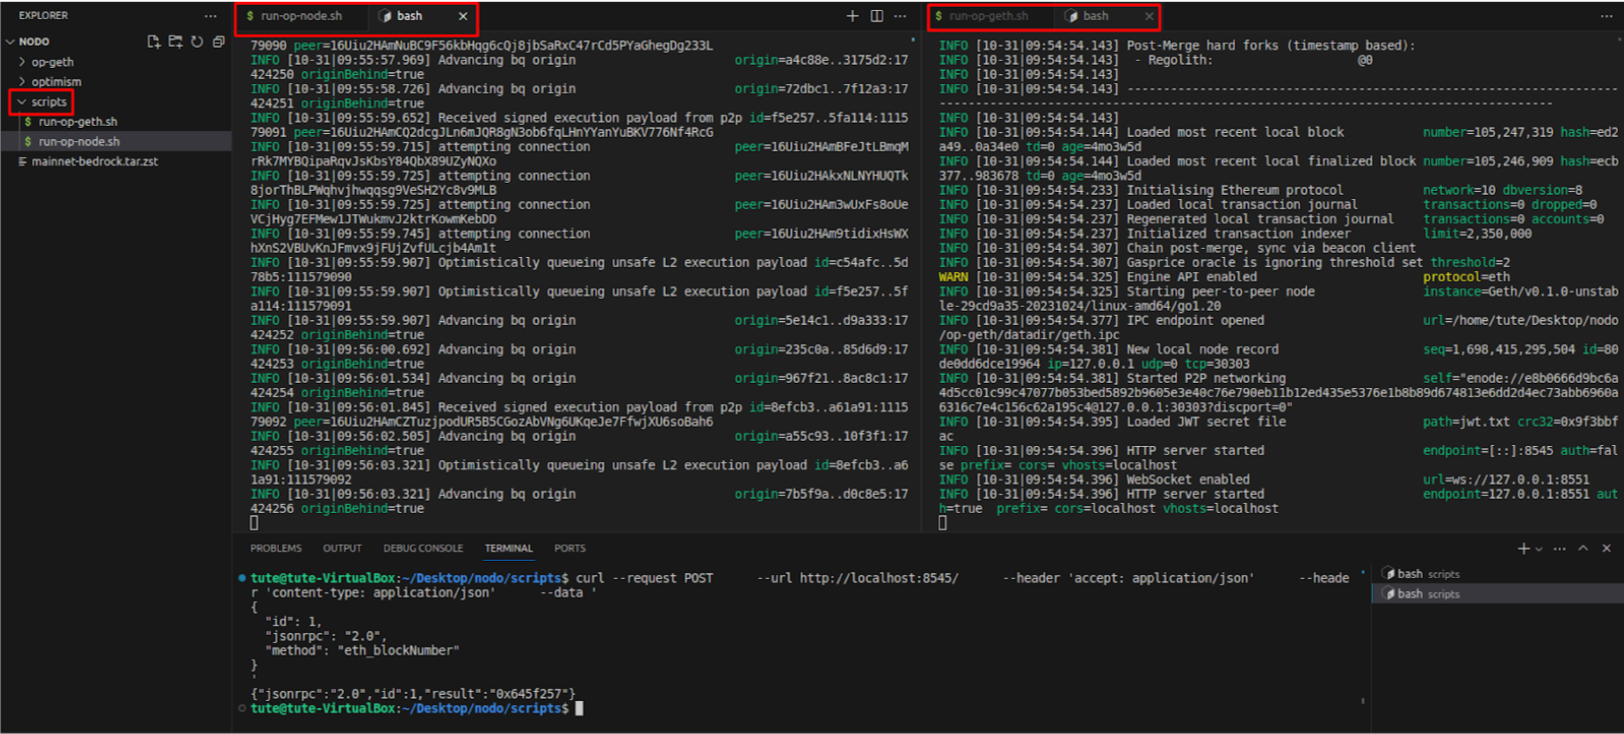Switch to the Problems panel tab
This screenshot has width=1624, height=734.
point(276,548)
